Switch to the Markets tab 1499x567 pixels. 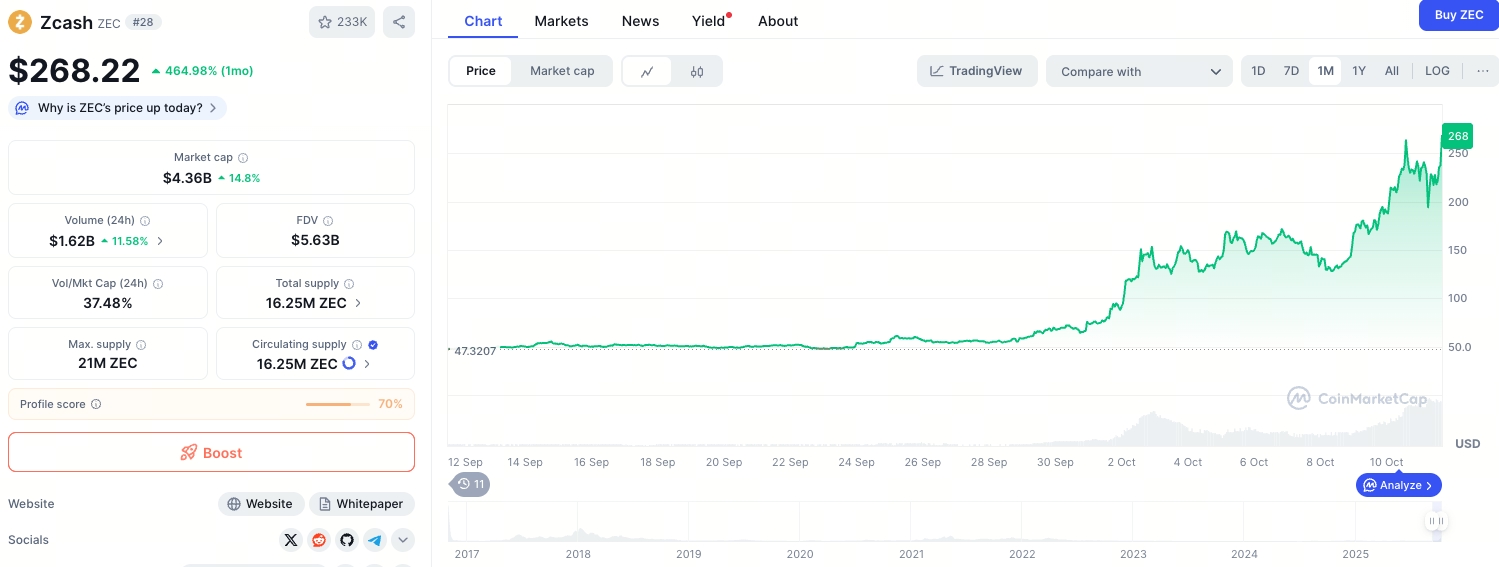(x=561, y=21)
